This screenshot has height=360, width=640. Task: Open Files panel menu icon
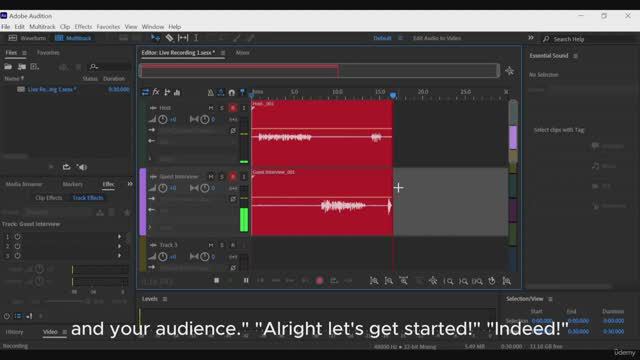[24, 53]
